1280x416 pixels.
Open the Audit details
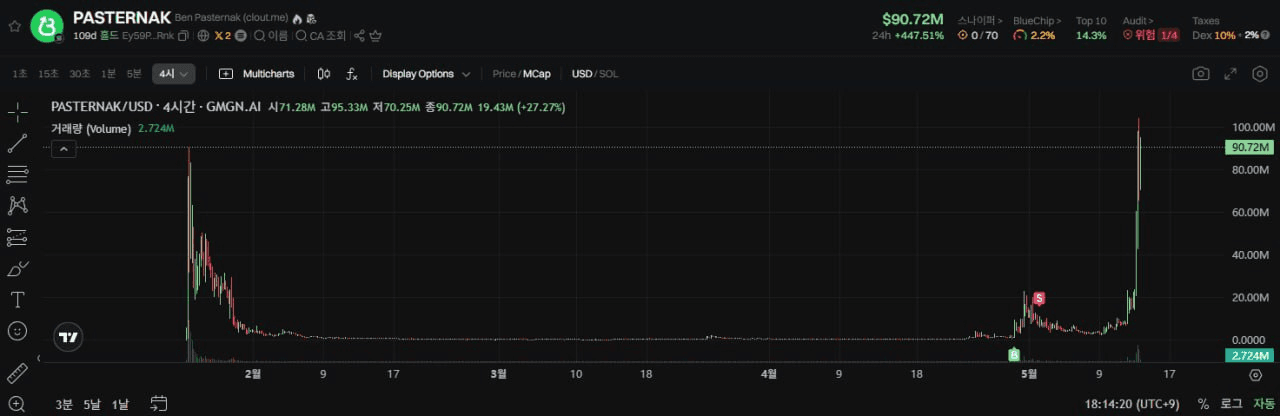[1138, 20]
